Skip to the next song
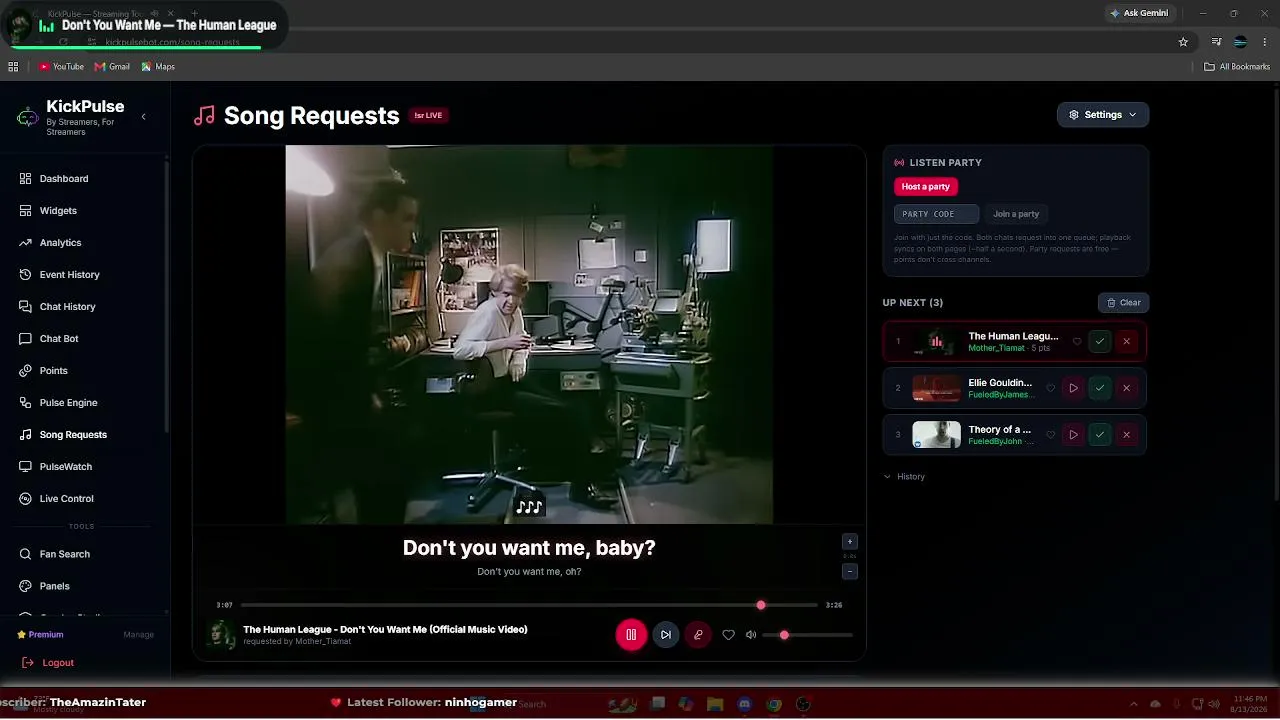 (x=666, y=635)
